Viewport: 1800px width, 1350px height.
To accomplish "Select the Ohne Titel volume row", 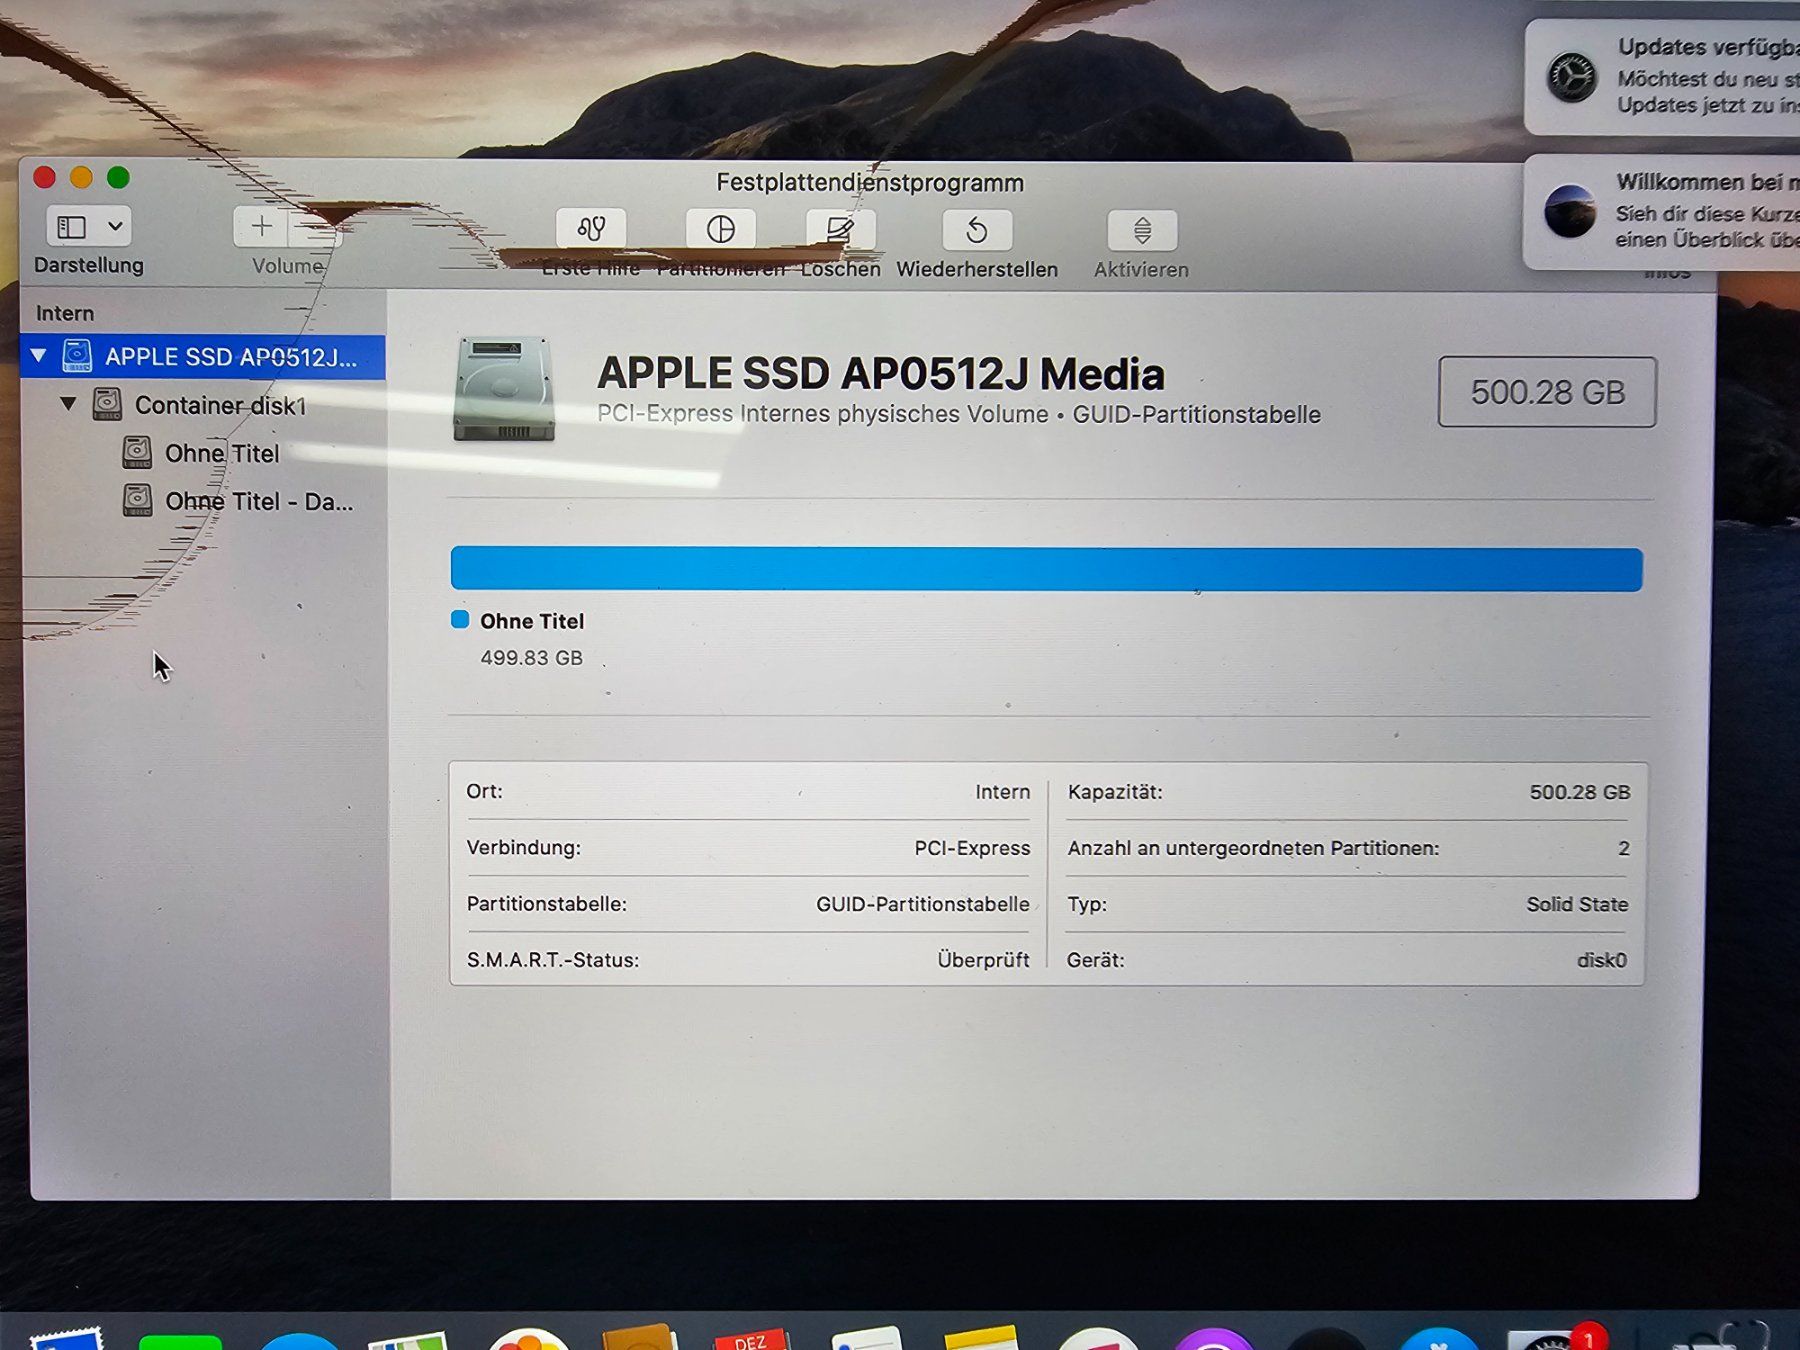I will pyautogui.click(x=203, y=453).
